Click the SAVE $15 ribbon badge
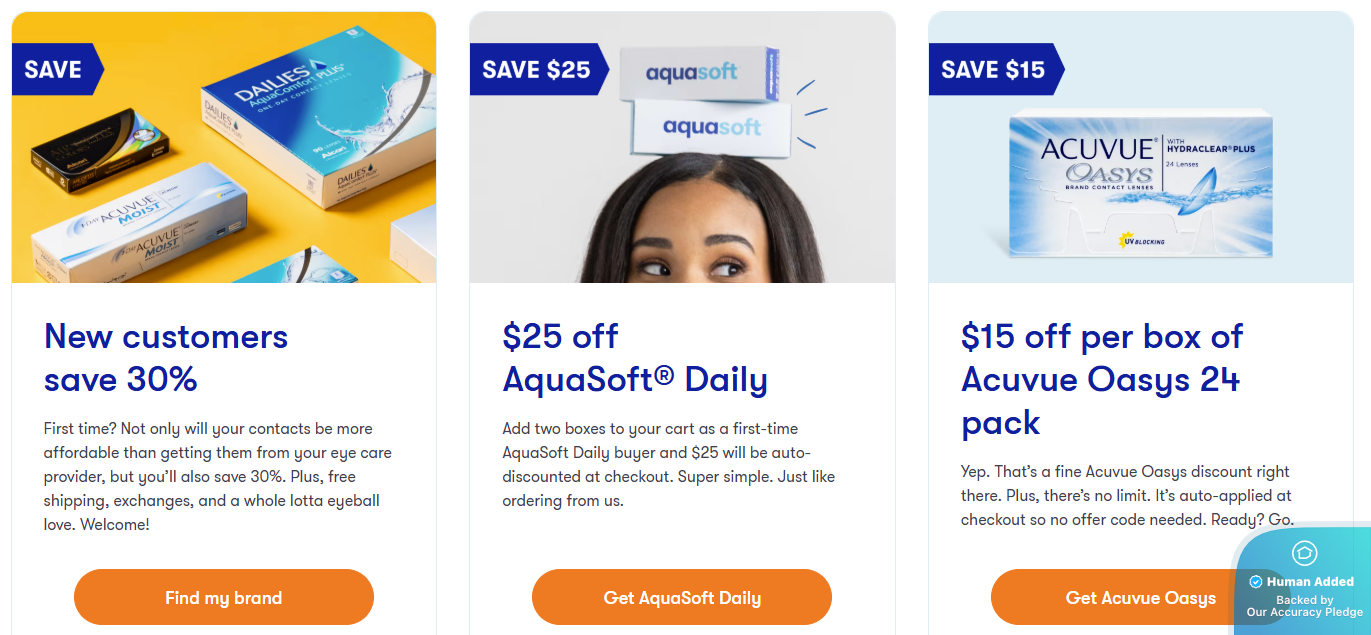The width and height of the screenshot is (1371, 635). tap(994, 69)
